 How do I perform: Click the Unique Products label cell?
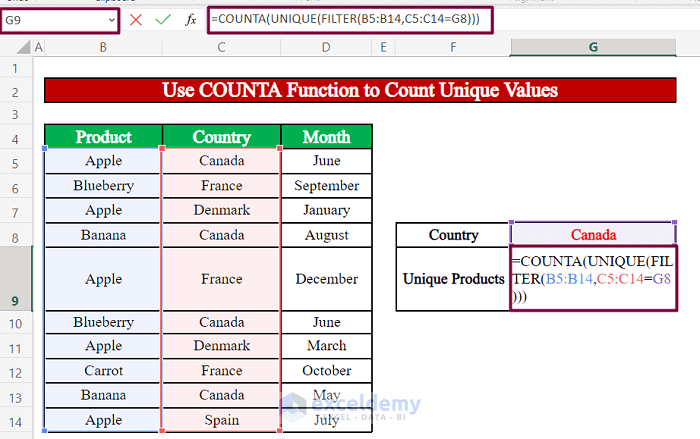tap(453, 279)
